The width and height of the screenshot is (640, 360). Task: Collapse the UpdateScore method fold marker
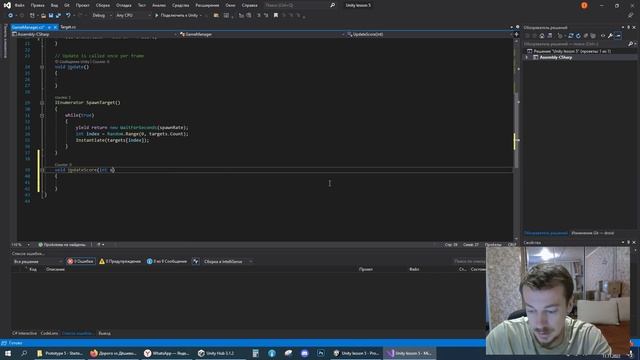(42, 170)
